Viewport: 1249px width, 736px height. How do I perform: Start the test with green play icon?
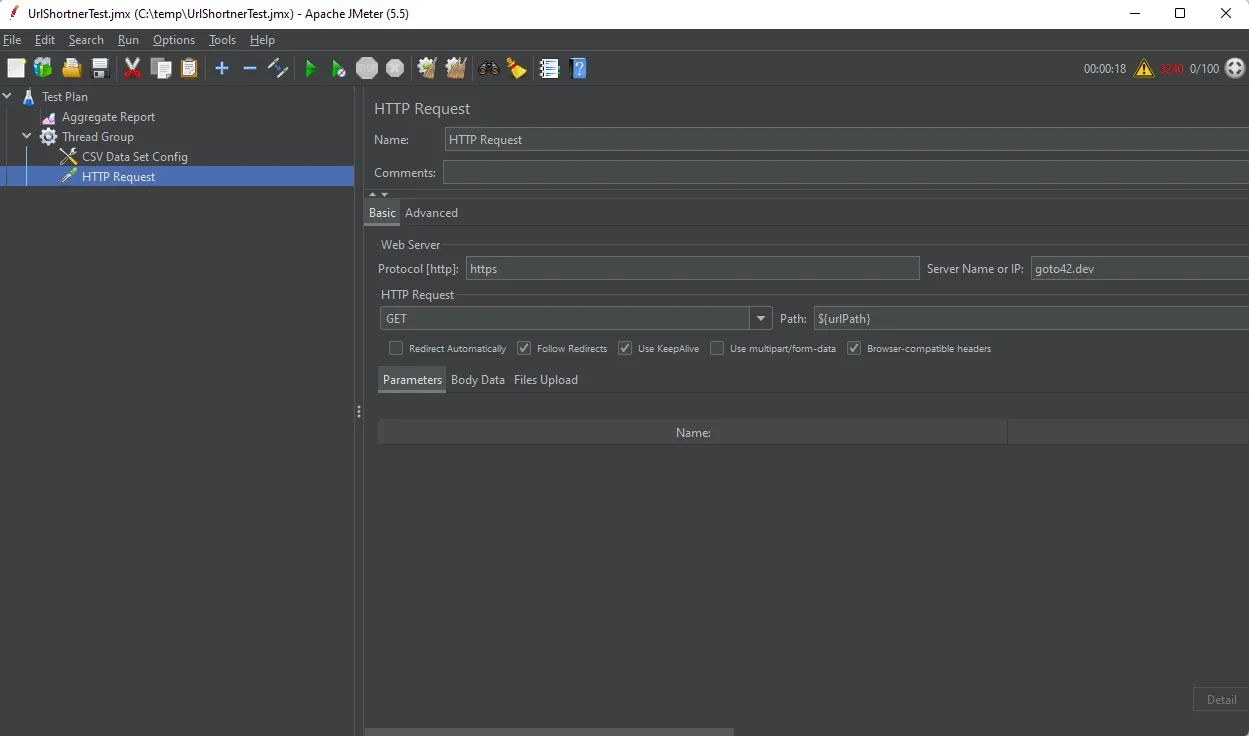coord(311,68)
